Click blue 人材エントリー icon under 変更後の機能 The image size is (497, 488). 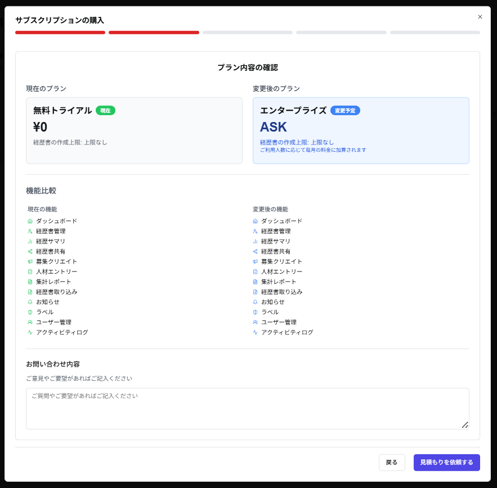(255, 272)
